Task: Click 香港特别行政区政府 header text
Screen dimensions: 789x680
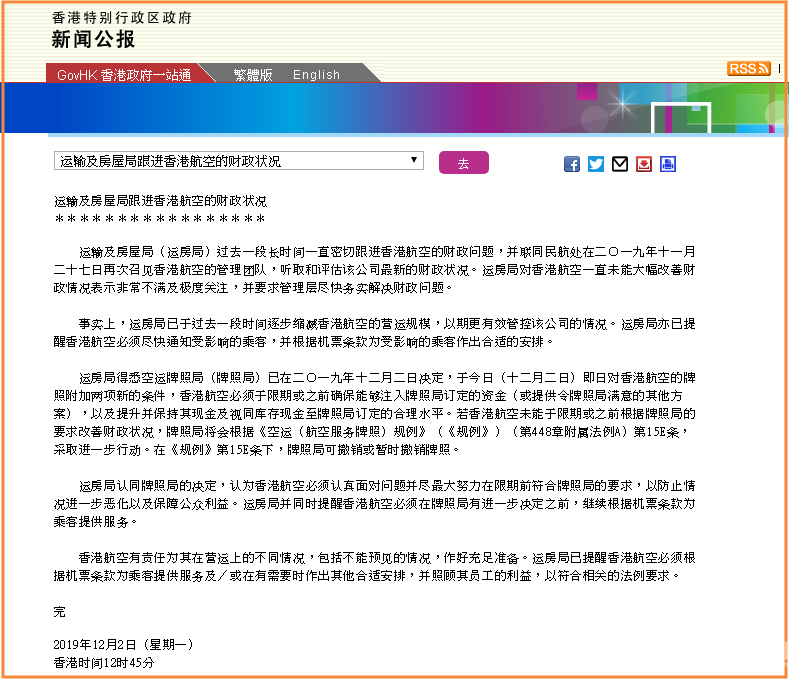Action: [x=122, y=18]
